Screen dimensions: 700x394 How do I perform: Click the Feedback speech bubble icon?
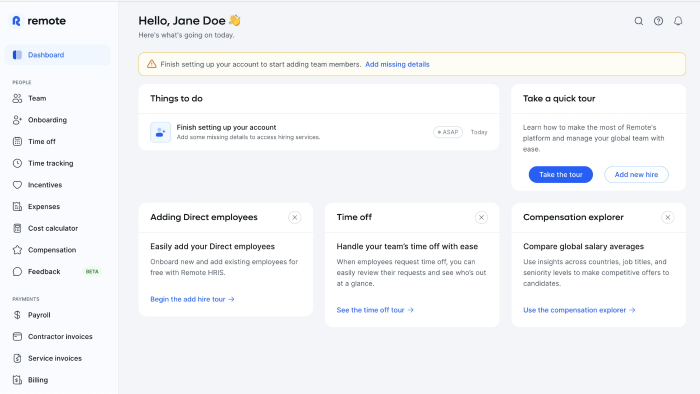17,272
